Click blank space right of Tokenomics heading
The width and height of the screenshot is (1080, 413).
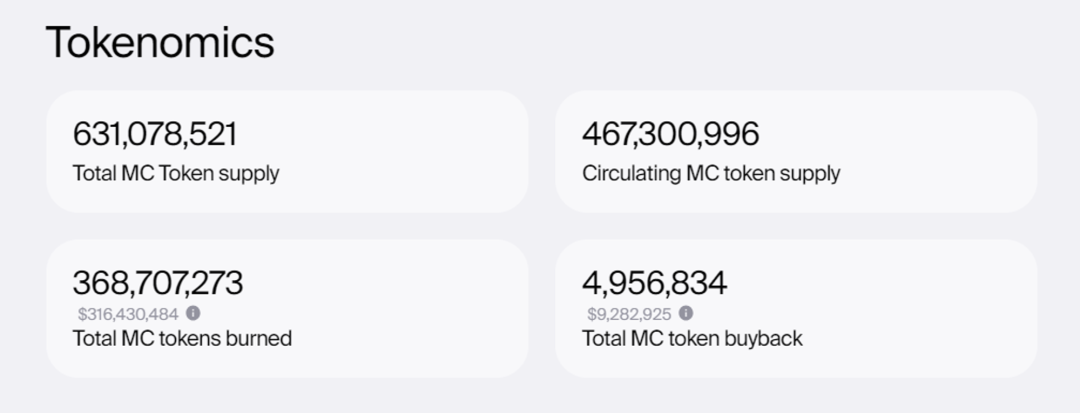click(650, 42)
